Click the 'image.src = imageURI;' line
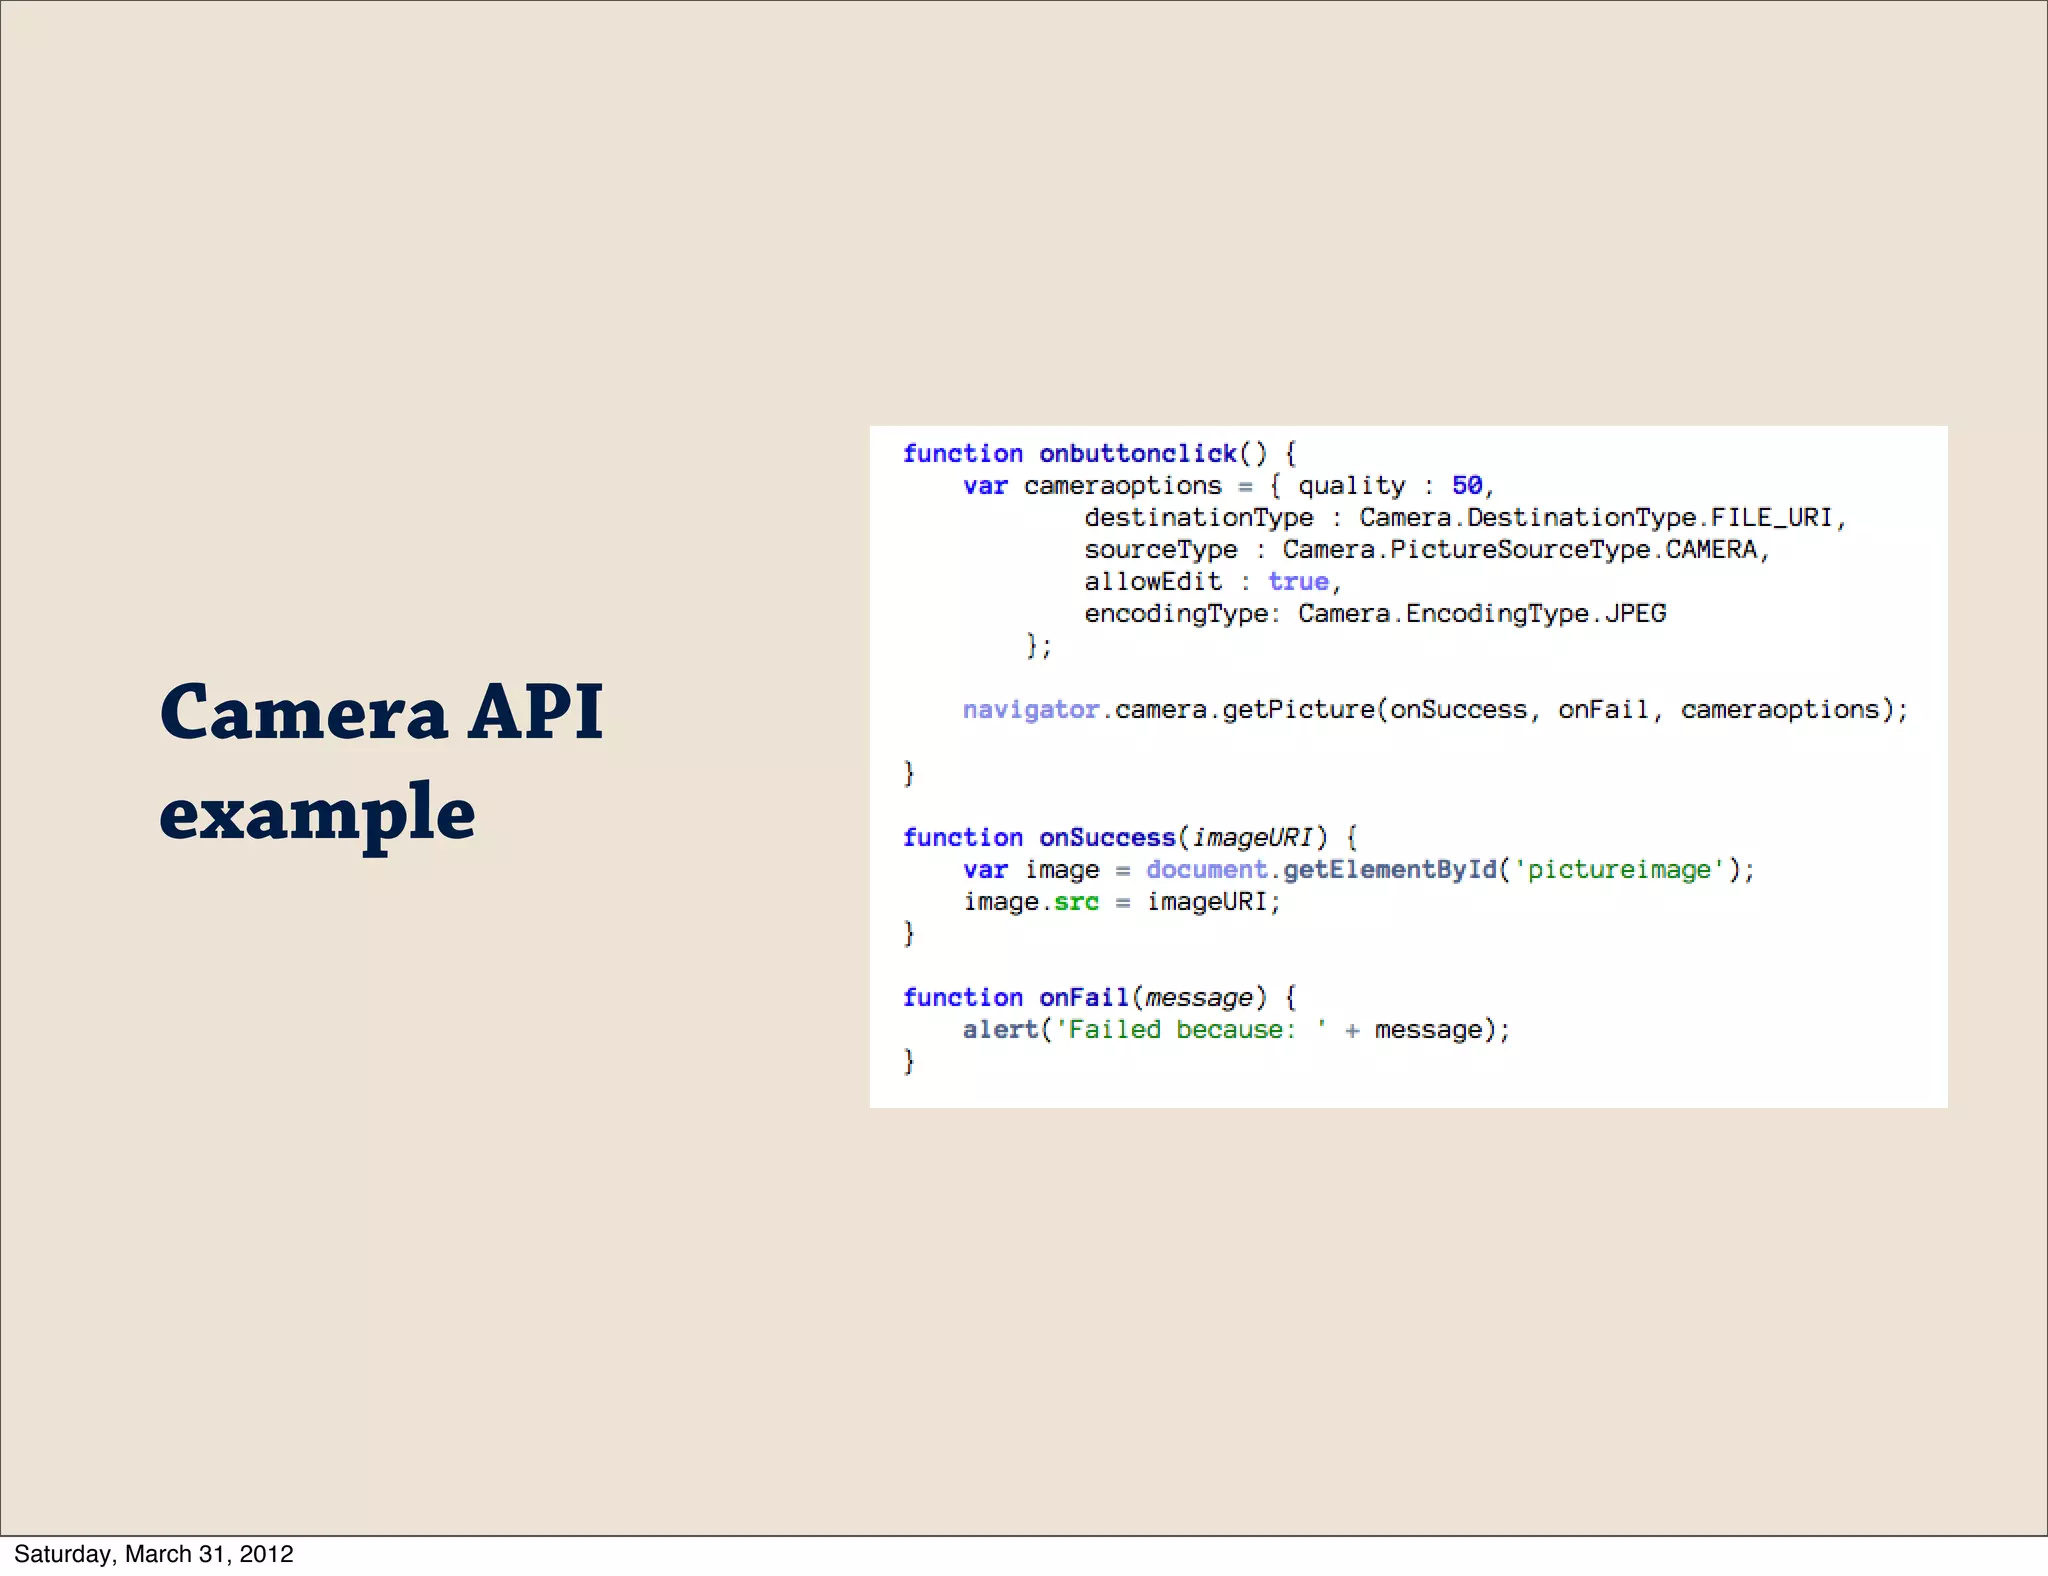Screen dimensions: 2048x1576 click(1122, 902)
